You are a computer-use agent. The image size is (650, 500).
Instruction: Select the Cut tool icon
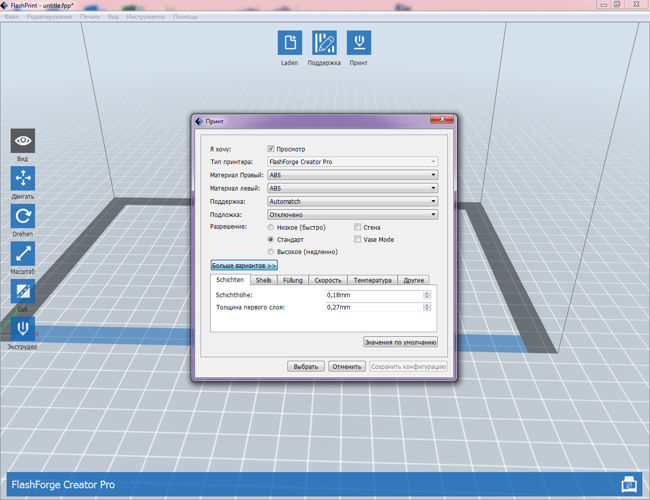pyautogui.click(x=23, y=291)
